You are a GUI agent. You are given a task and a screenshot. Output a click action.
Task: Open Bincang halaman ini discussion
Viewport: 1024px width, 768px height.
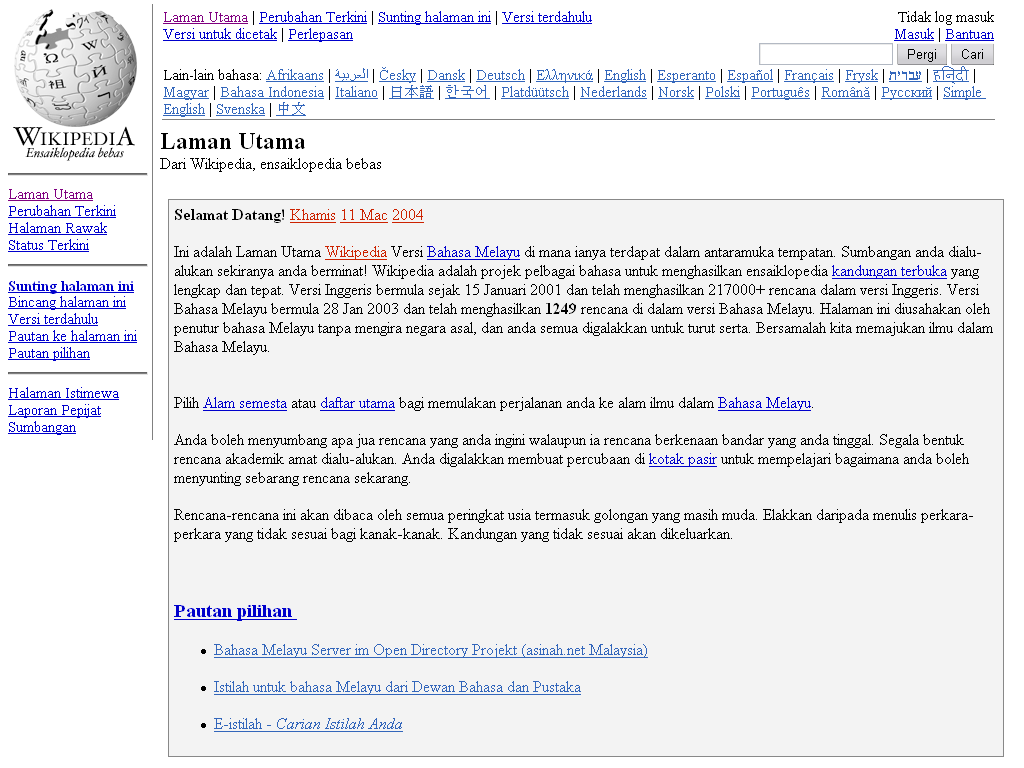click(x=67, y=302)
